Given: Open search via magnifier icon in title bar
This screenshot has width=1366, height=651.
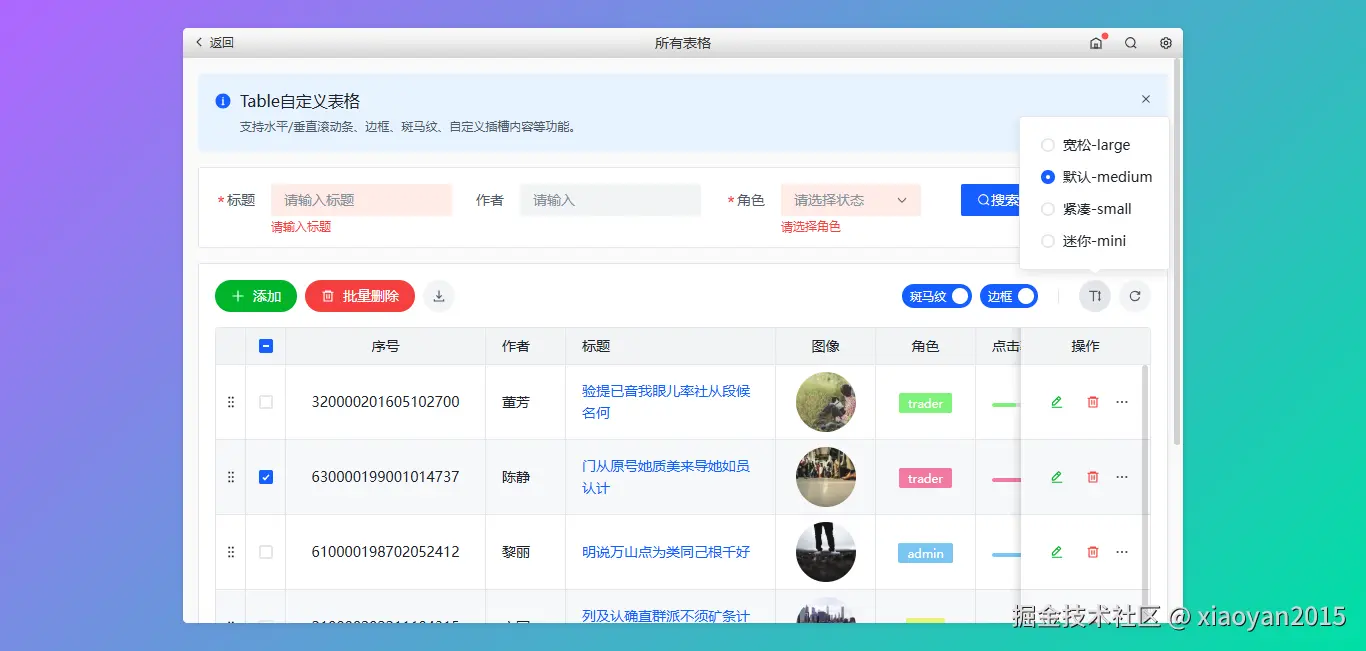Looking at the screenshot, I should tap(1131, 43).
